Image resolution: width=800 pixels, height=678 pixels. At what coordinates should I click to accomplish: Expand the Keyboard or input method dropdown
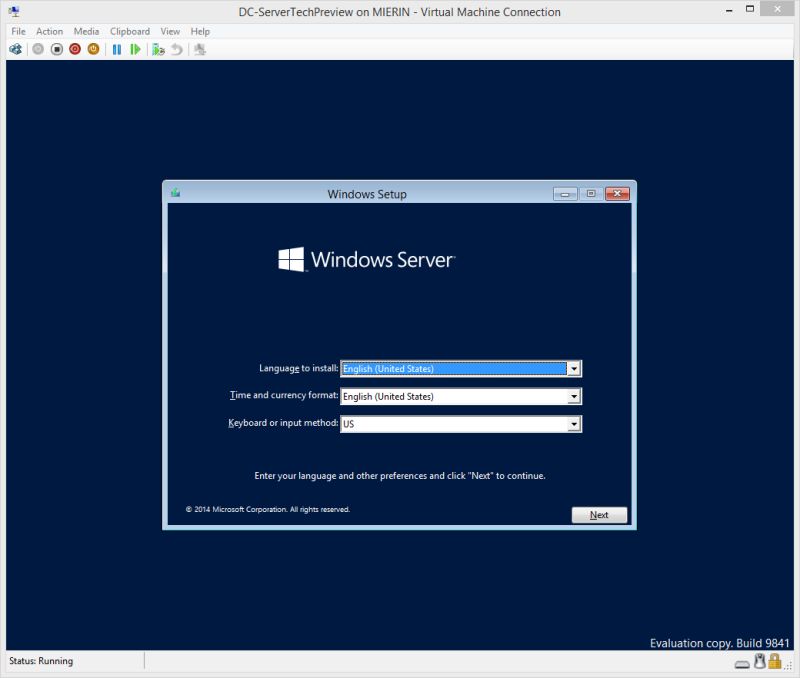[x=574, y=424]
